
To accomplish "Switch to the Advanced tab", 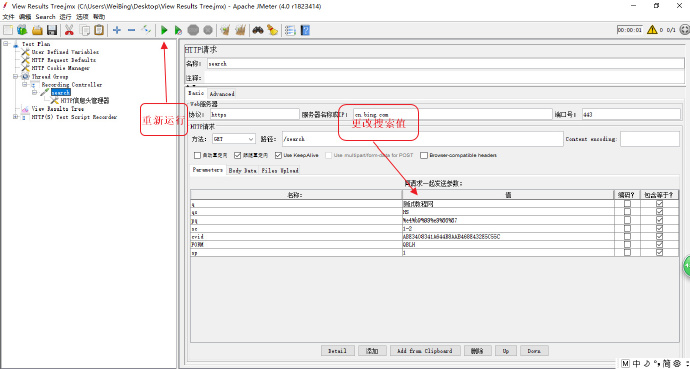I will coord(222,94).
